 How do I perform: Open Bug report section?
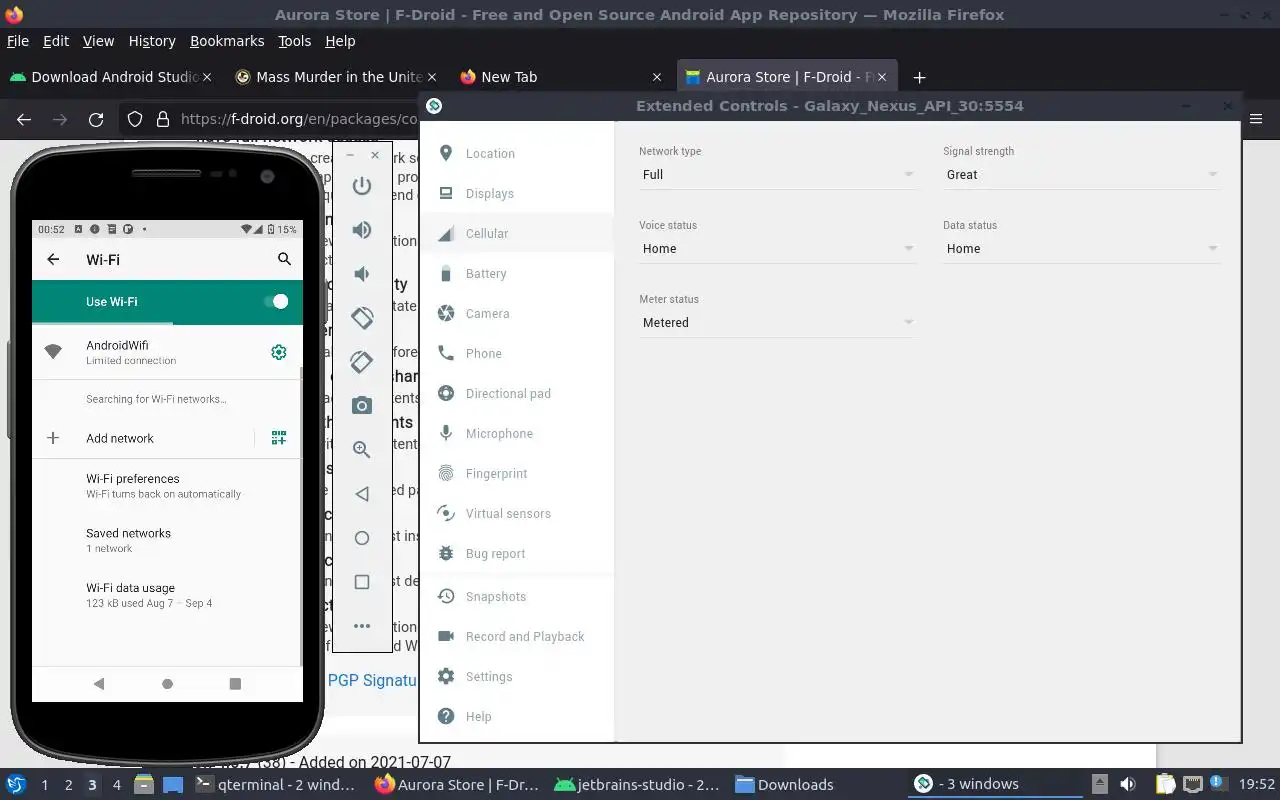pos(516,554)
